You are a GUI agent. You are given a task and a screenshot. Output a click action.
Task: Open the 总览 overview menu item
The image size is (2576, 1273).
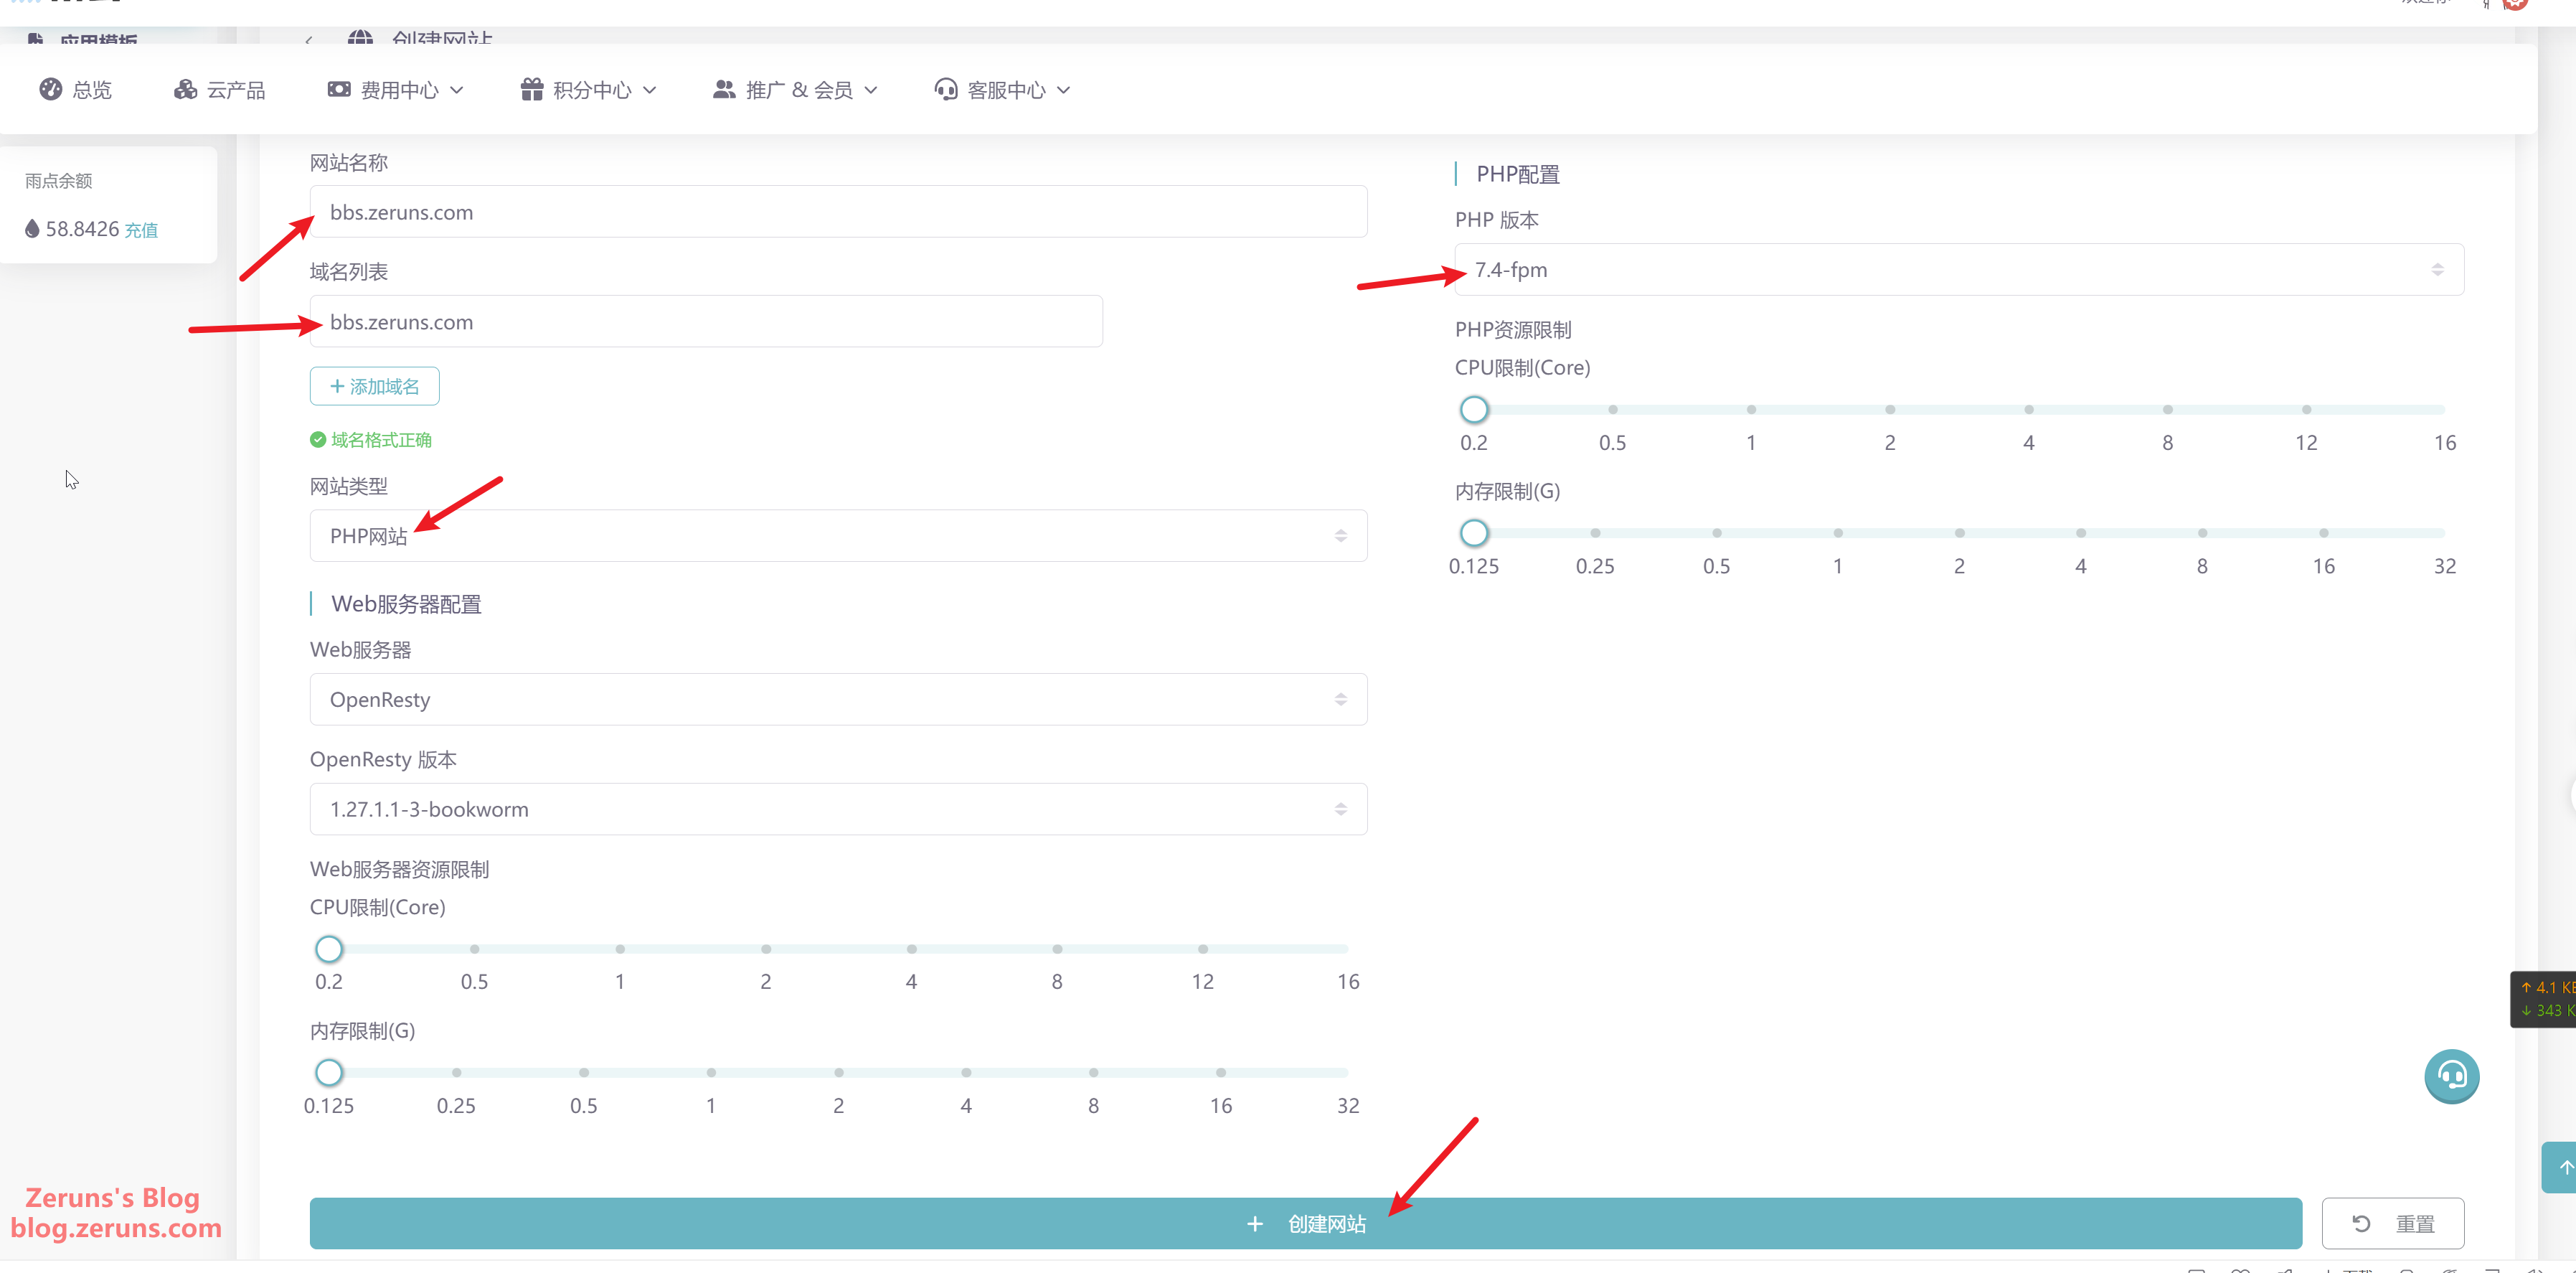[x=75, y=90]
